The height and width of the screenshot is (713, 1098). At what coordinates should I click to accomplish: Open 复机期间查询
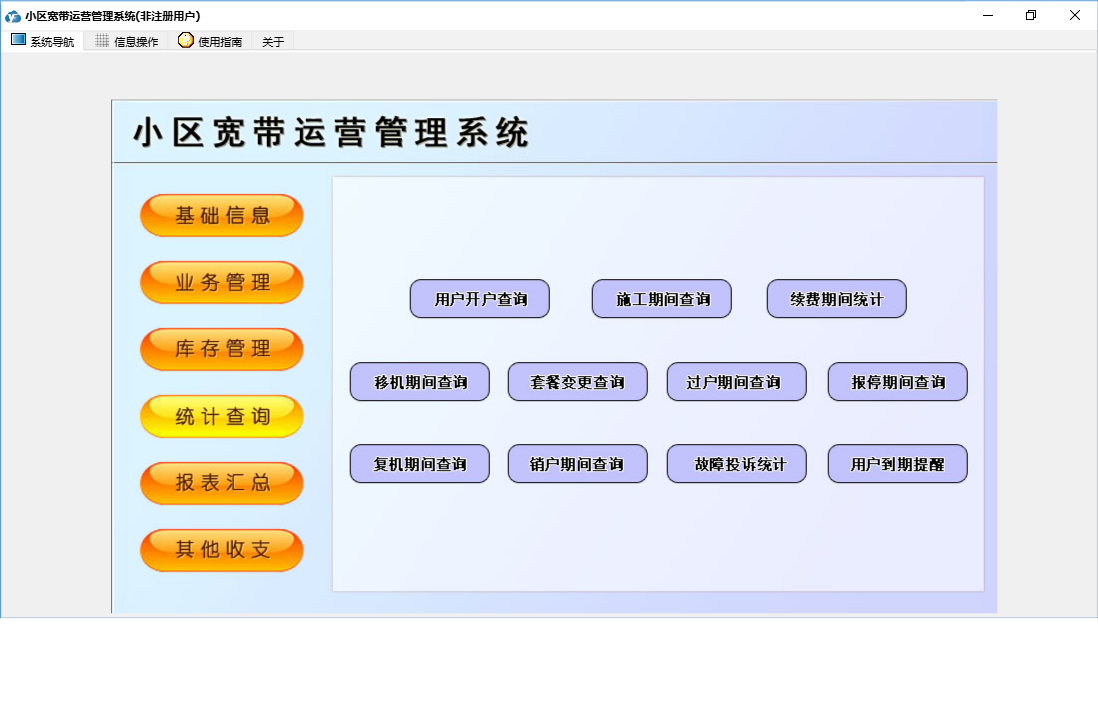pyautogui.click(x=420, y=464)
